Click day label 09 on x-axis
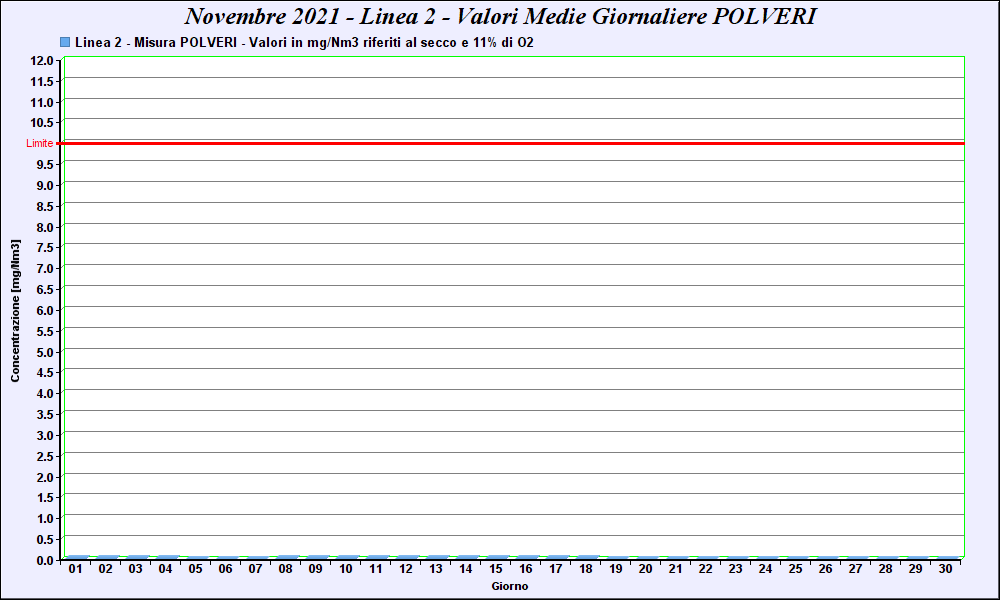 (315, 569)
